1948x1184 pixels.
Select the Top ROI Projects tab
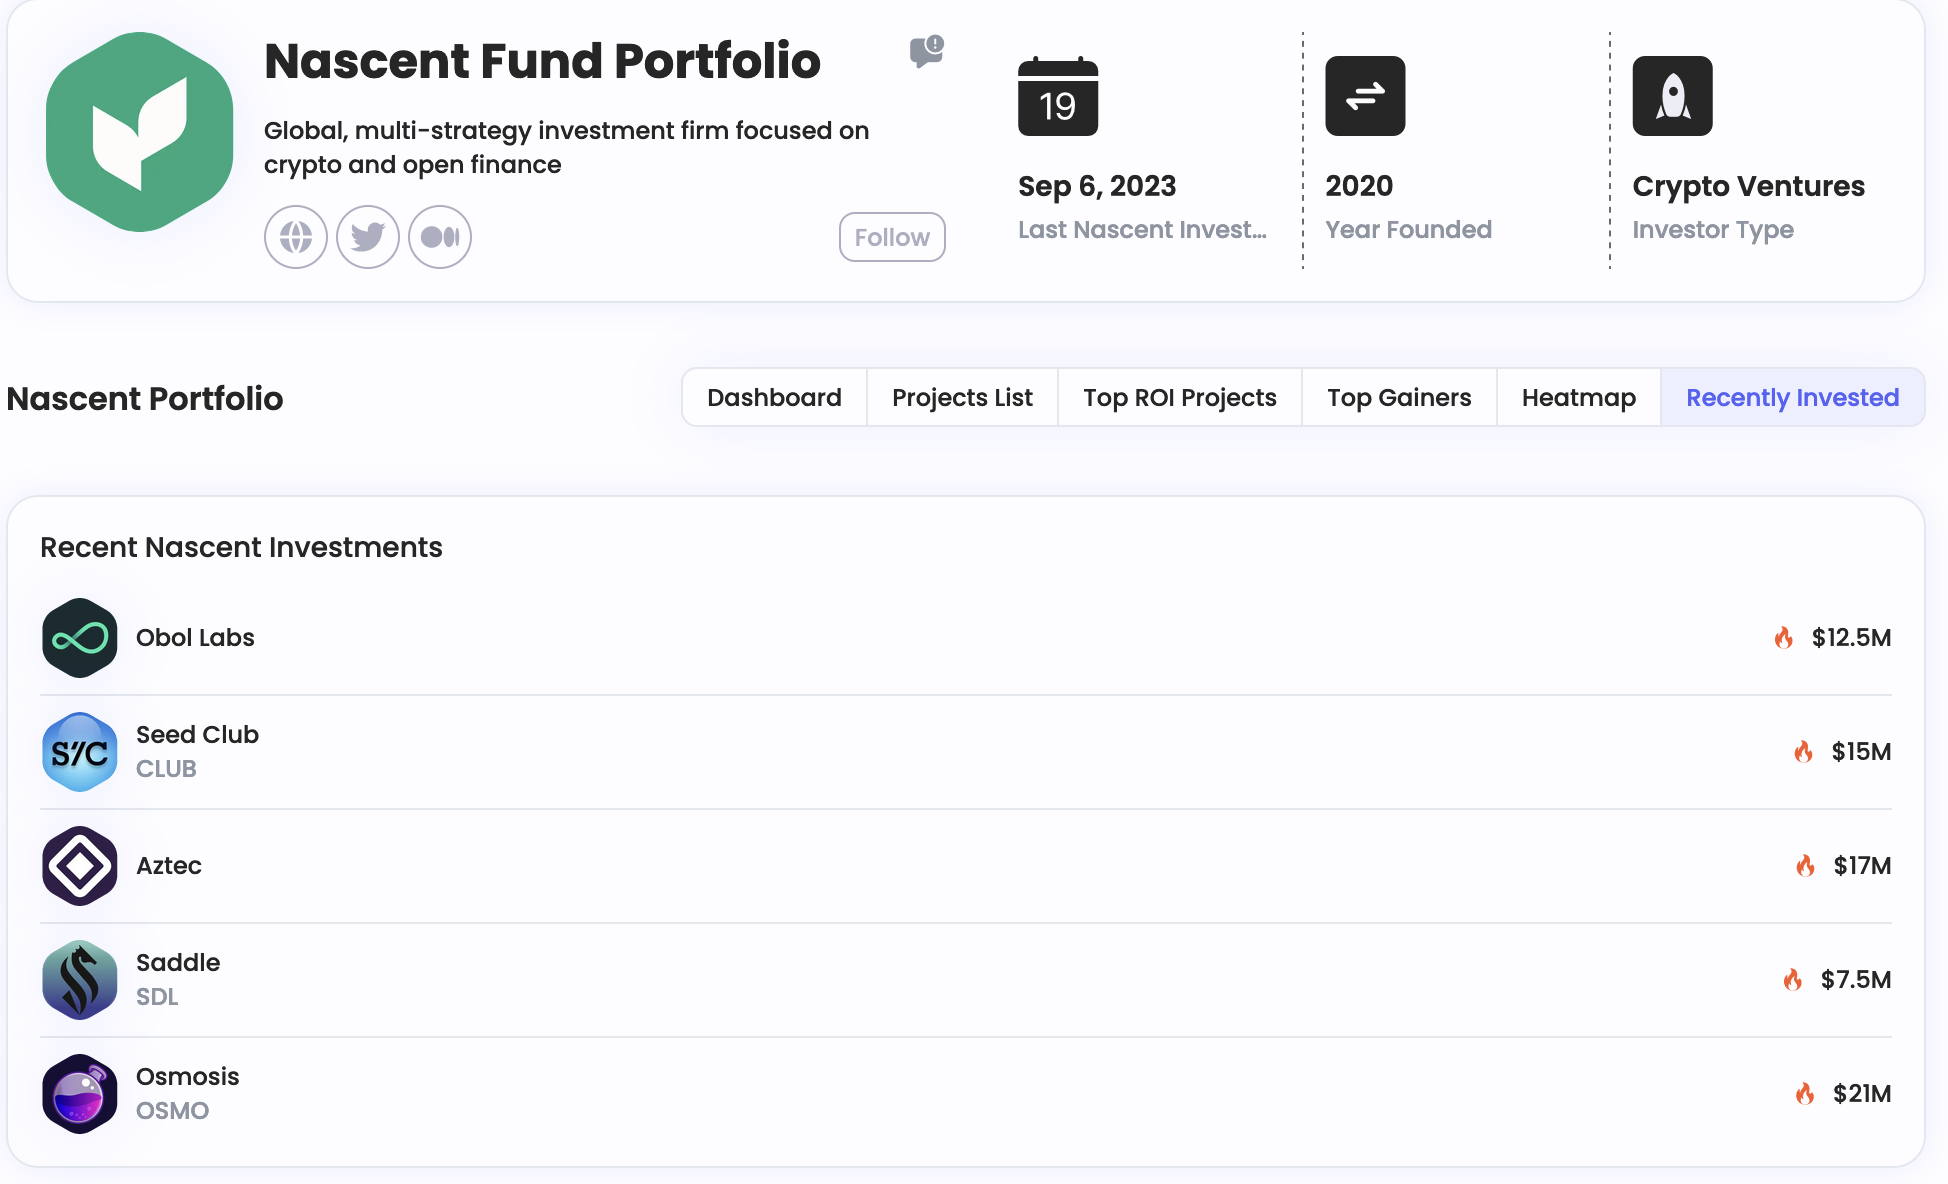pos(1180,397)
